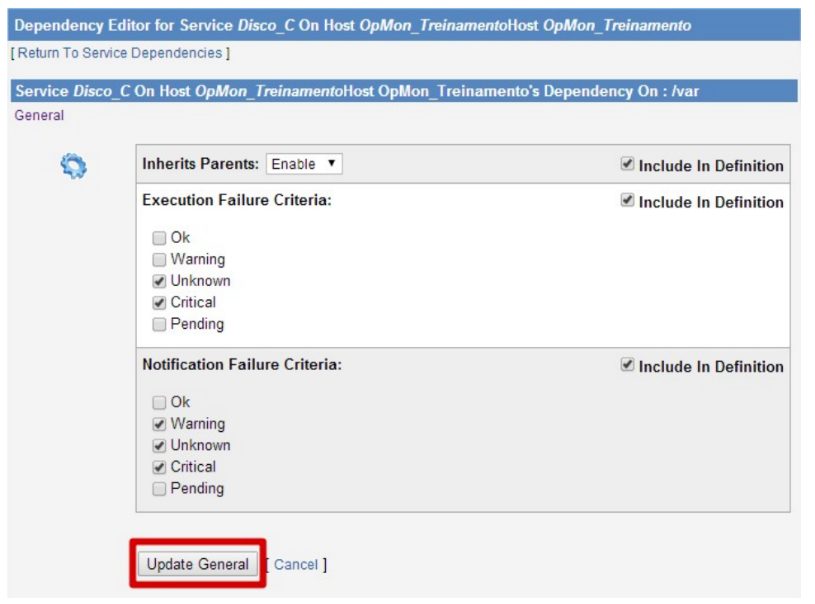This screenshot has width=815, height=604.
Task: Toggle Execution Failure Include In Definition checkbox
Action: 627,201
